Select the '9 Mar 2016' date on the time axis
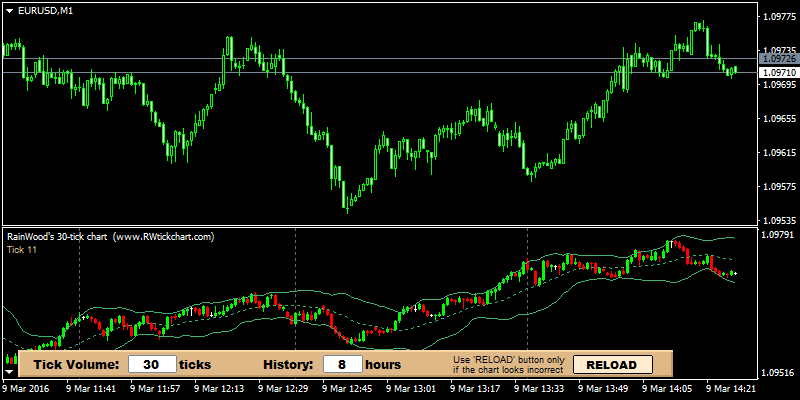 (26, 388)
